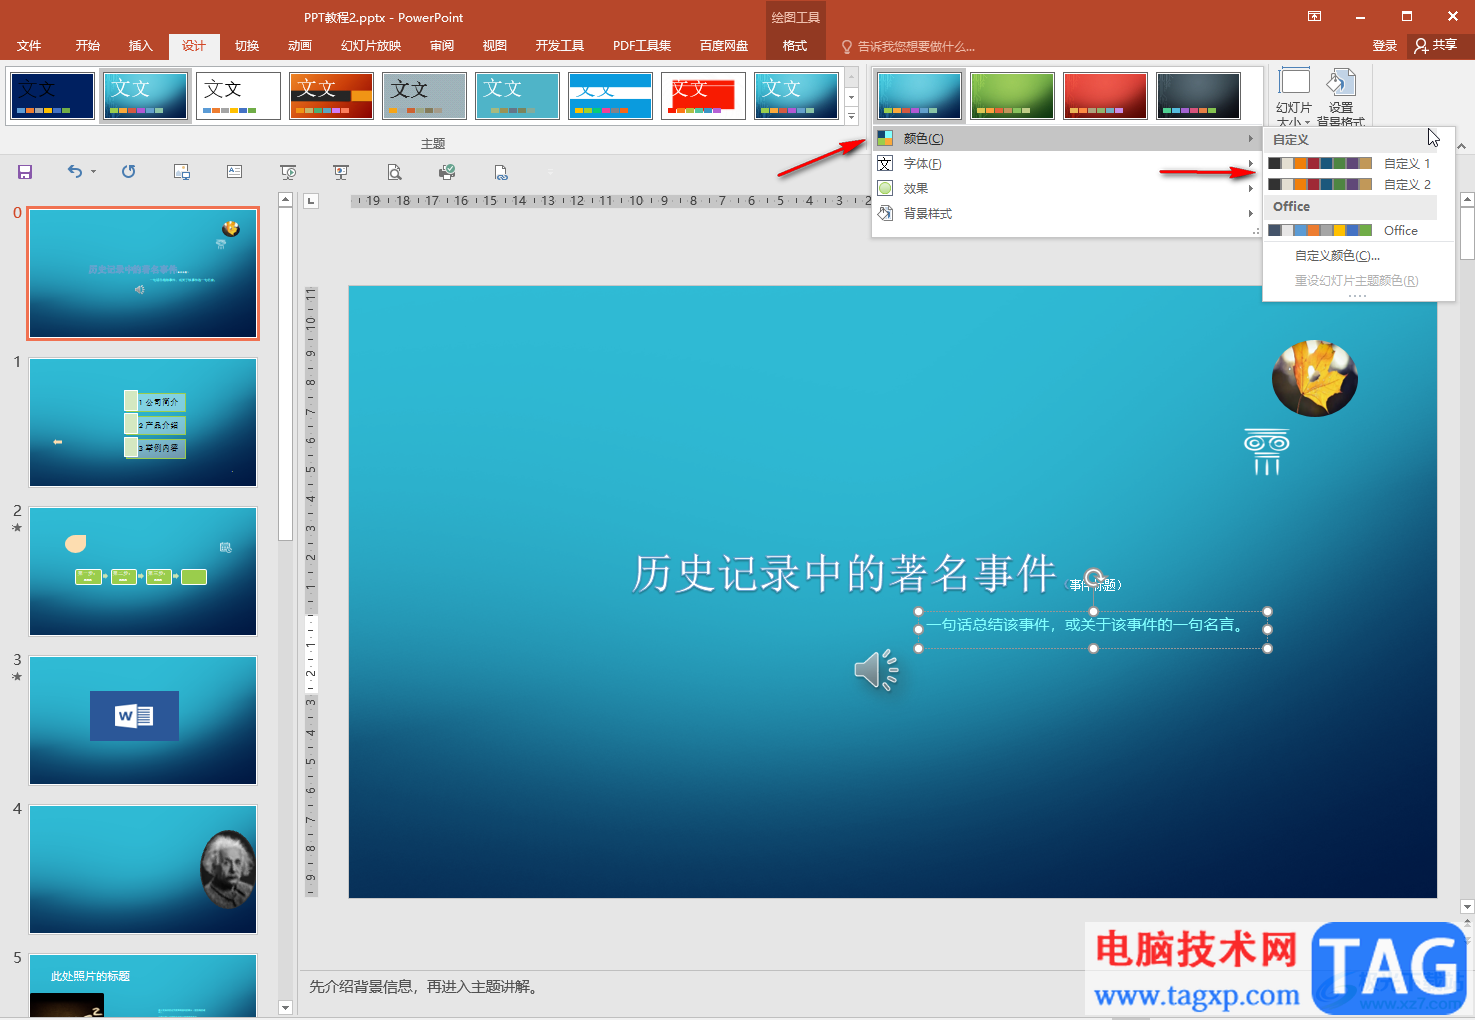The image size is (1475, 1020).
Task: Select slide 1 thumbnail with agenda list
Action: coord(143,422)
